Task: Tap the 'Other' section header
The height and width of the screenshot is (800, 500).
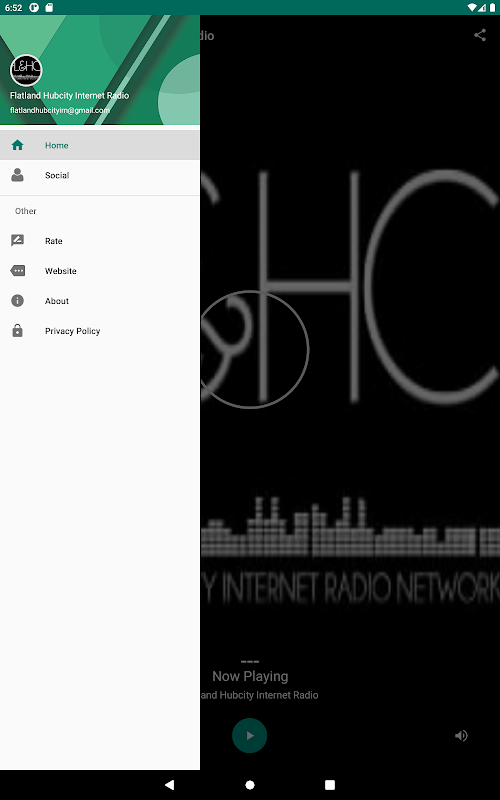Action: coord(26,211)
